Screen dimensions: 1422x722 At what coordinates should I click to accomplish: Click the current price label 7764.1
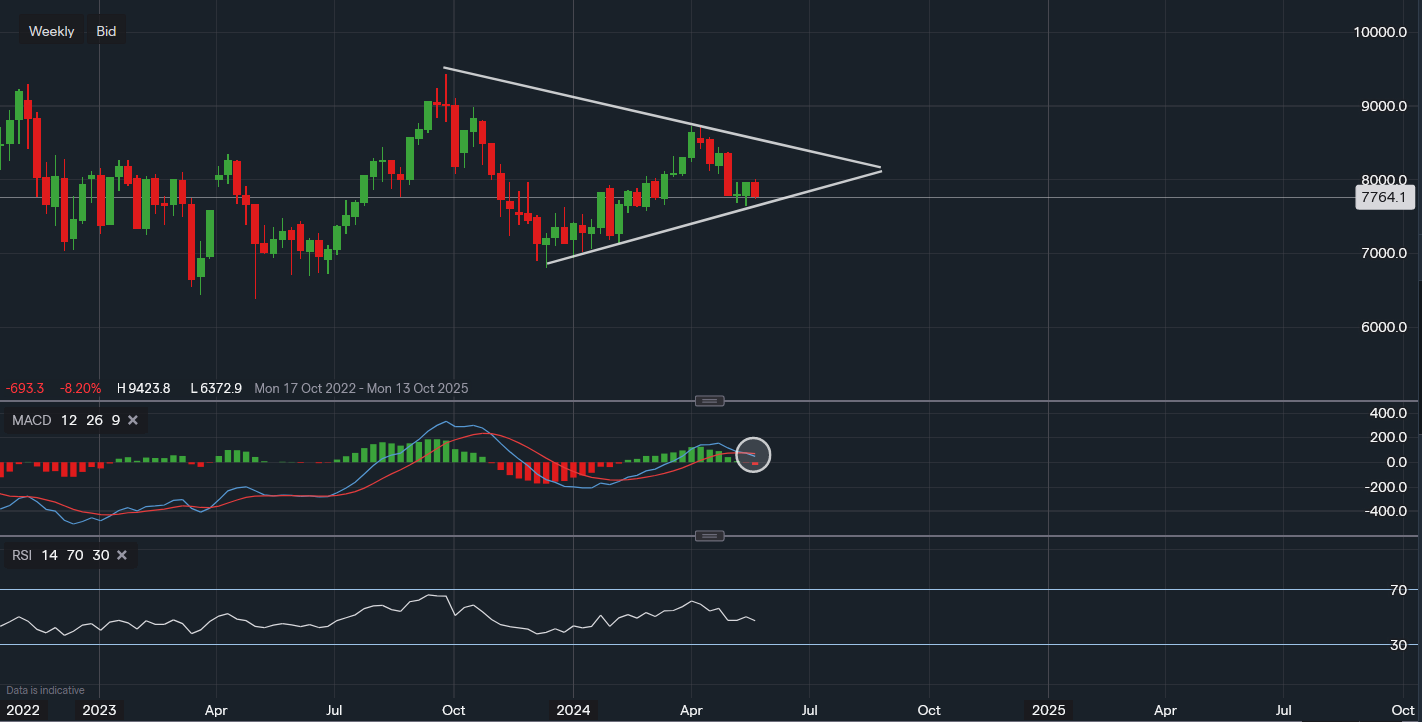(1384, 198)
